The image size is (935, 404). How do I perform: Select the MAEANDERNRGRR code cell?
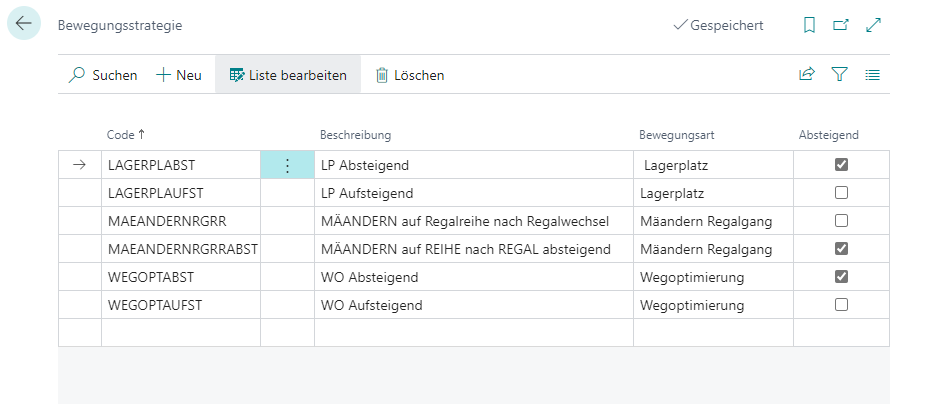167,220
